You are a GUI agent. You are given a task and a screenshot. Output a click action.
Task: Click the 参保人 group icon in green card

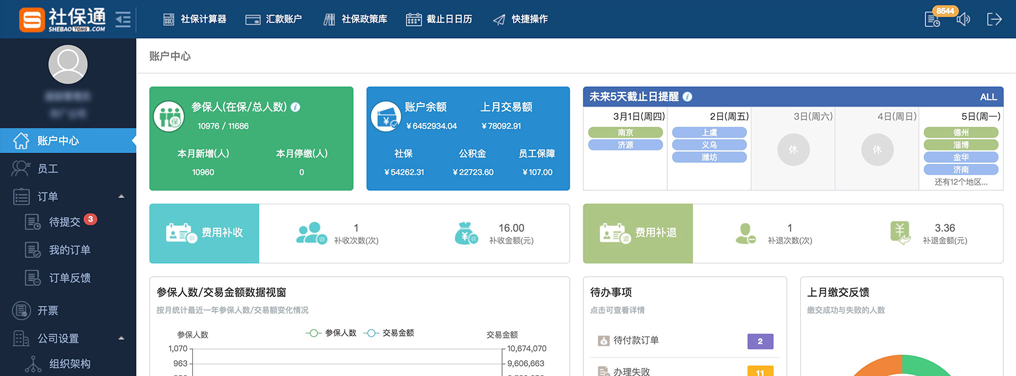169,117
